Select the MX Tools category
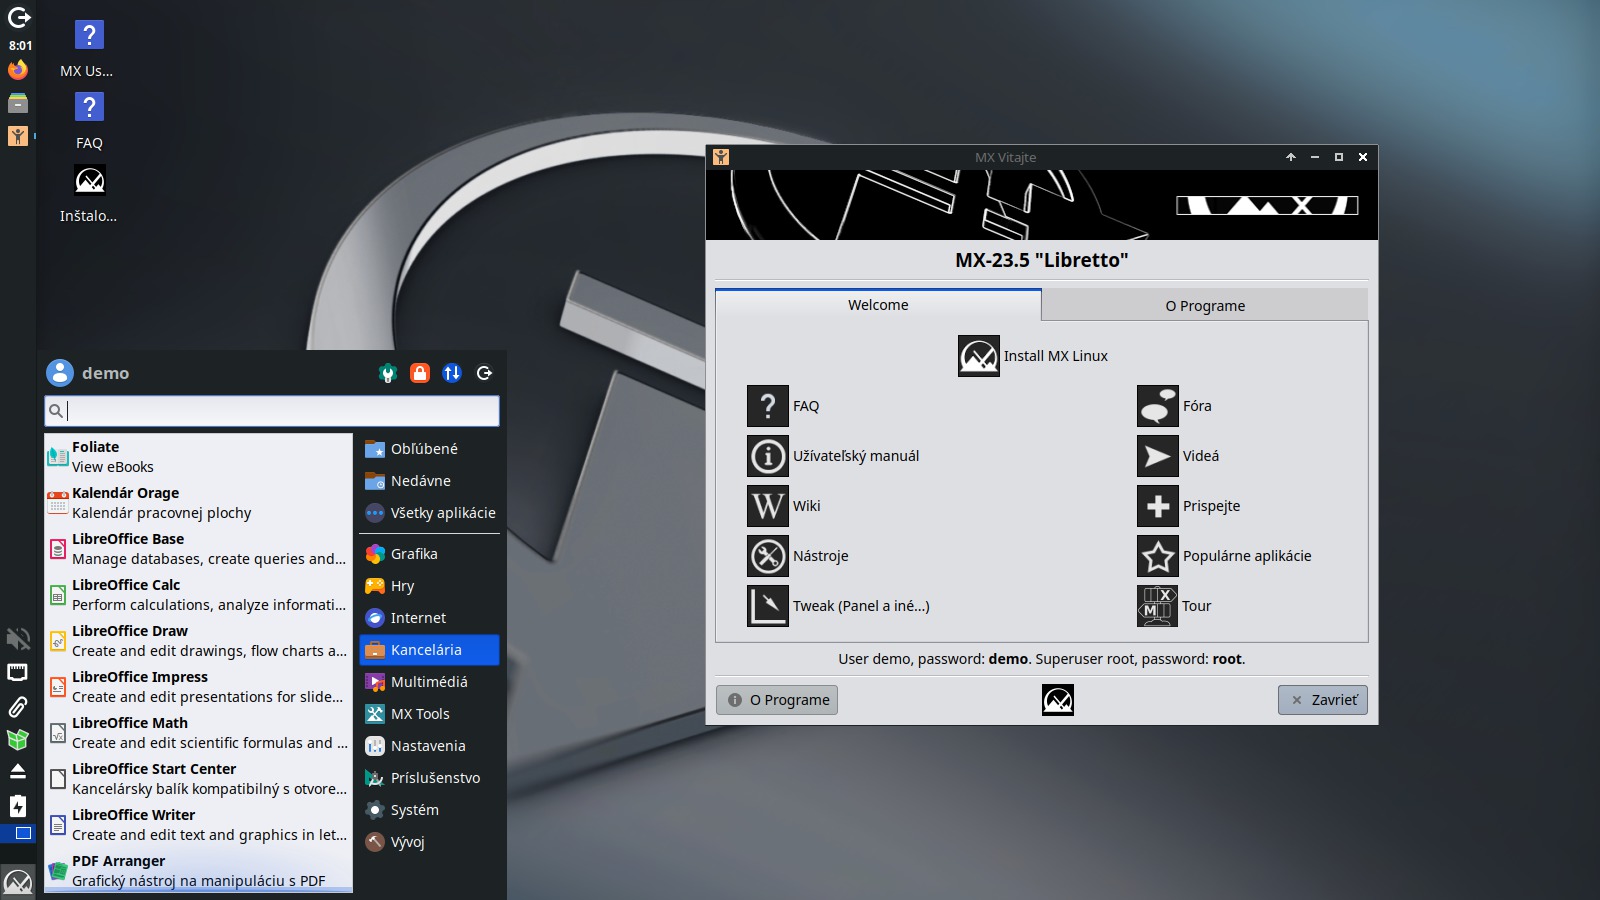Screen dimensions: 1600x900 430,714
